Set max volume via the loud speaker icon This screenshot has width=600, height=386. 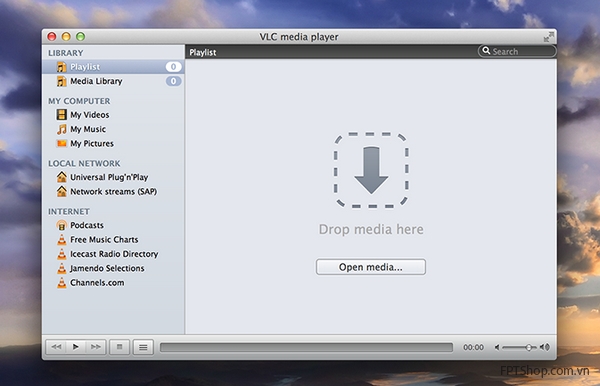point(545,347)
